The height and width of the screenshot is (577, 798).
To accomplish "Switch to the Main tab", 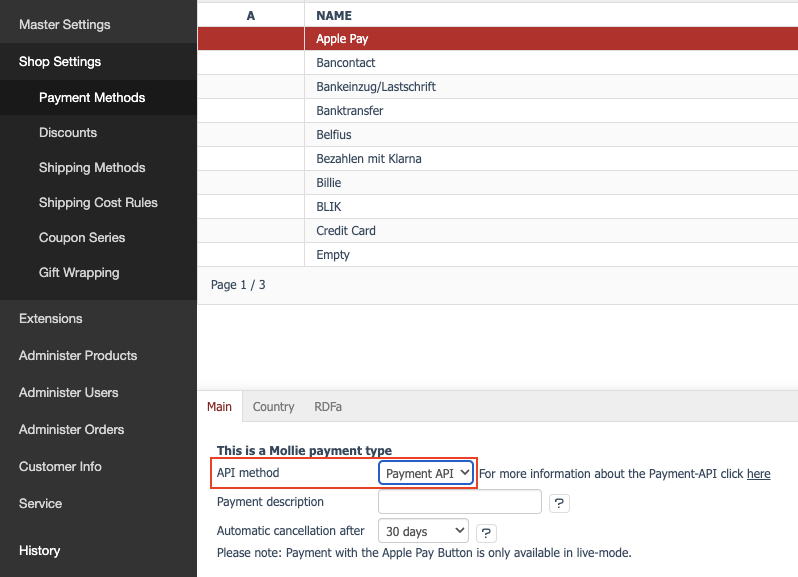I will click(219, 407).
